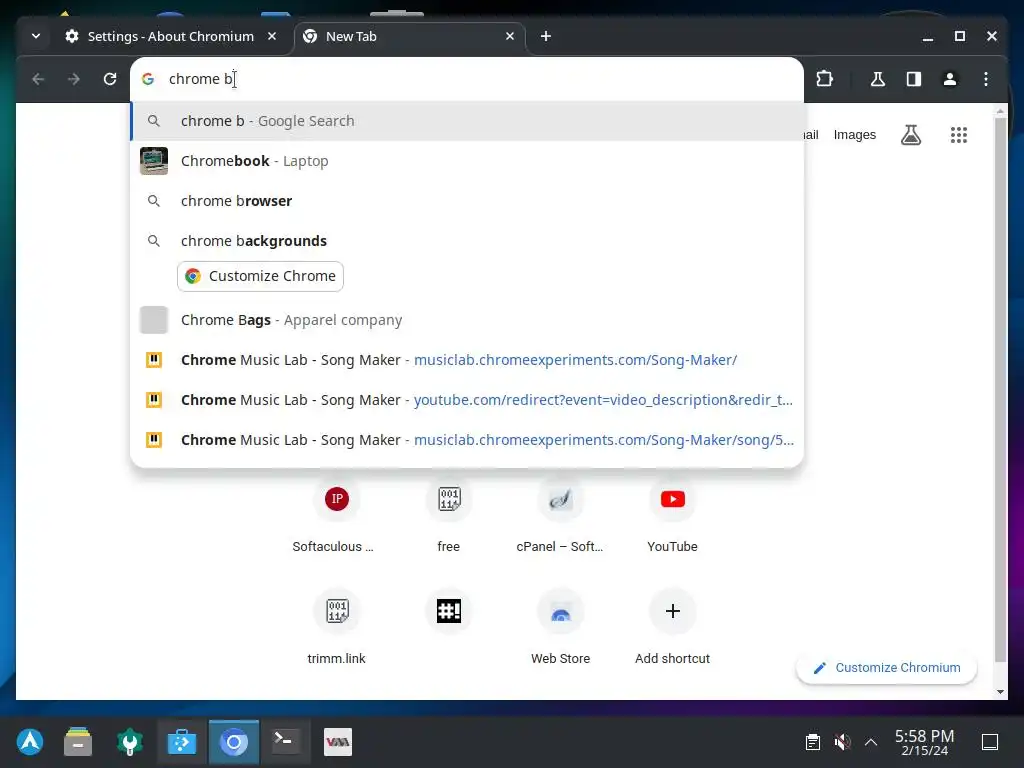This screenshot has width=1024, height=768.
Task: Pick the 'chrome browser' suggestion
Action: coord(467,200)
